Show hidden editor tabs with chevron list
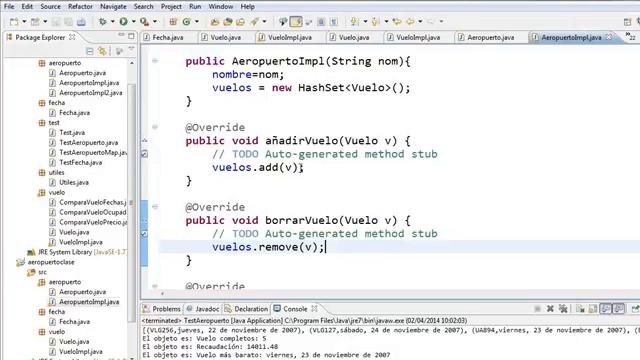The width and height of the screenshot is (640, 360). click(631, 37)
